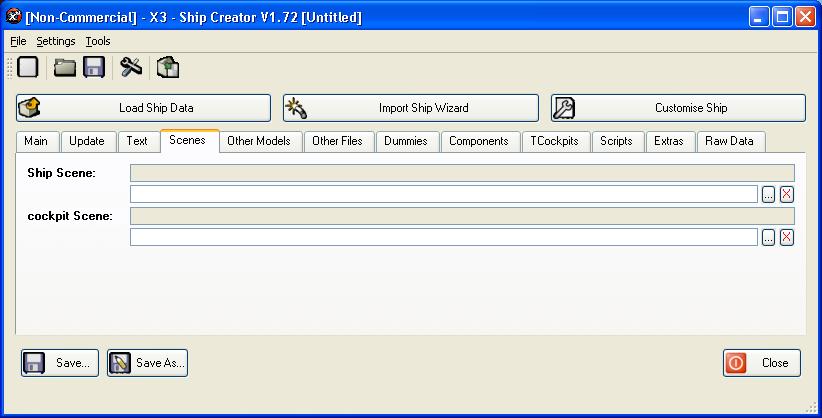Open the Tools menu
Image resolution: width=822 pixels, height=418 pixels.
pos(98,41)
